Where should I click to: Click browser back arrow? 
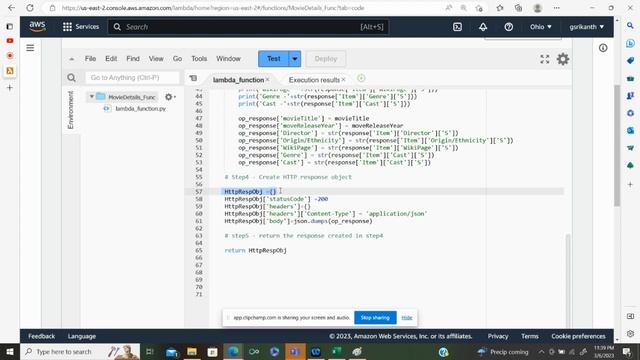tap(11, 8)
